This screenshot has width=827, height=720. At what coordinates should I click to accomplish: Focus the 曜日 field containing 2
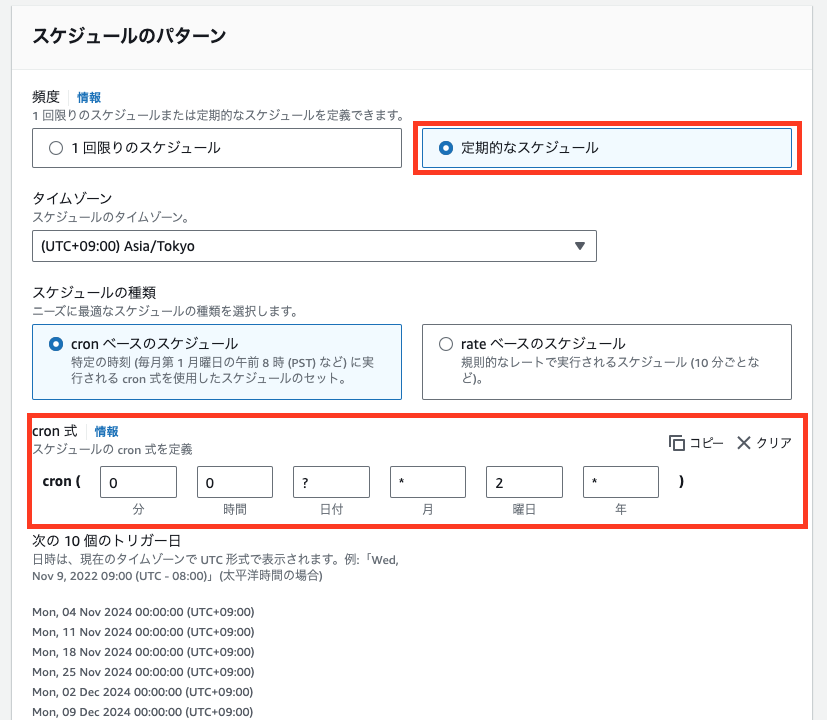coord(524,482)
